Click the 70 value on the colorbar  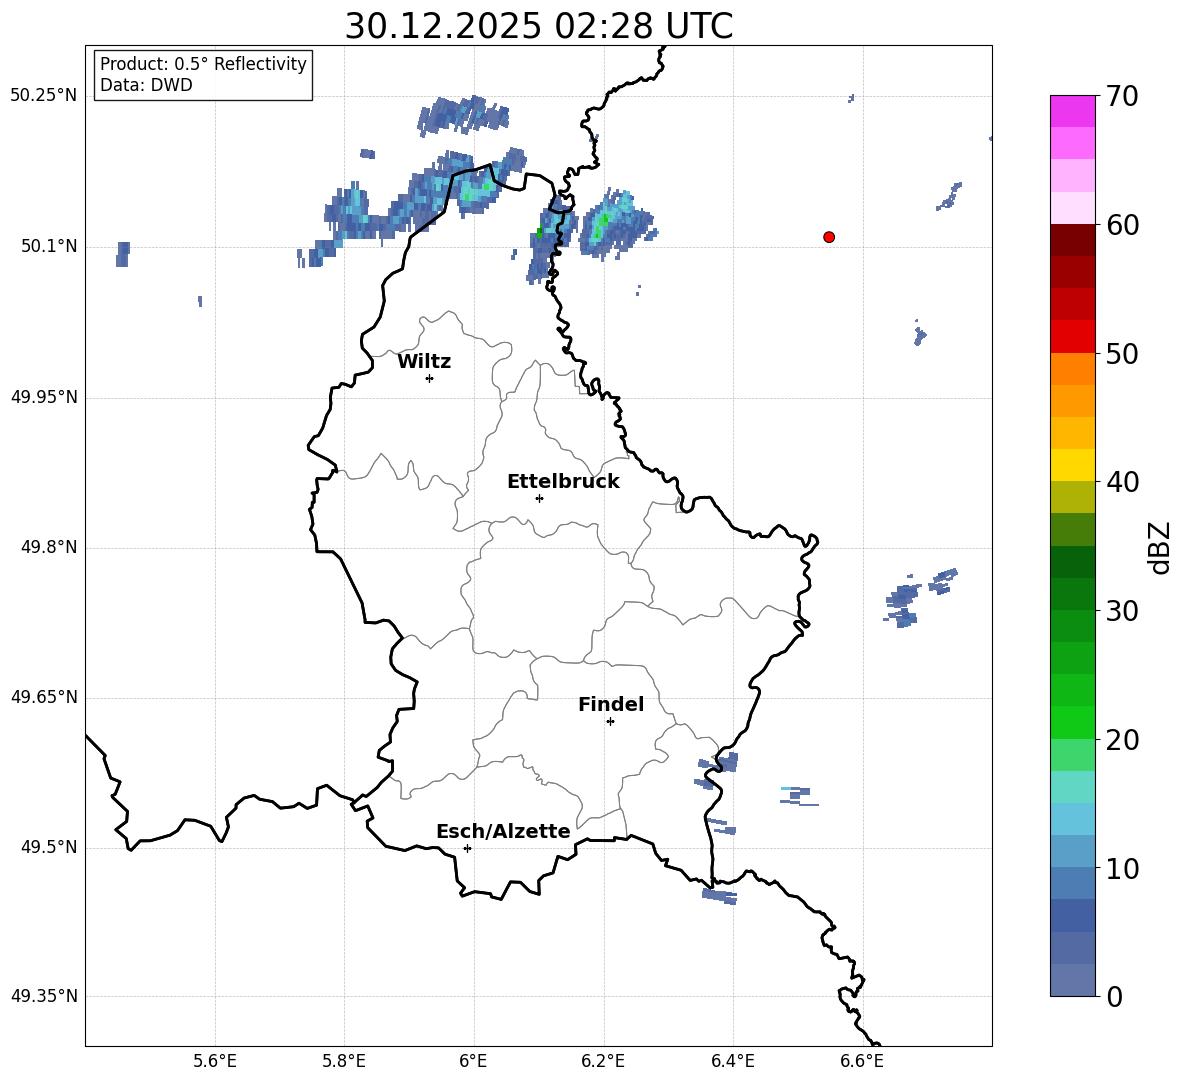click(x=1122, y=96)
